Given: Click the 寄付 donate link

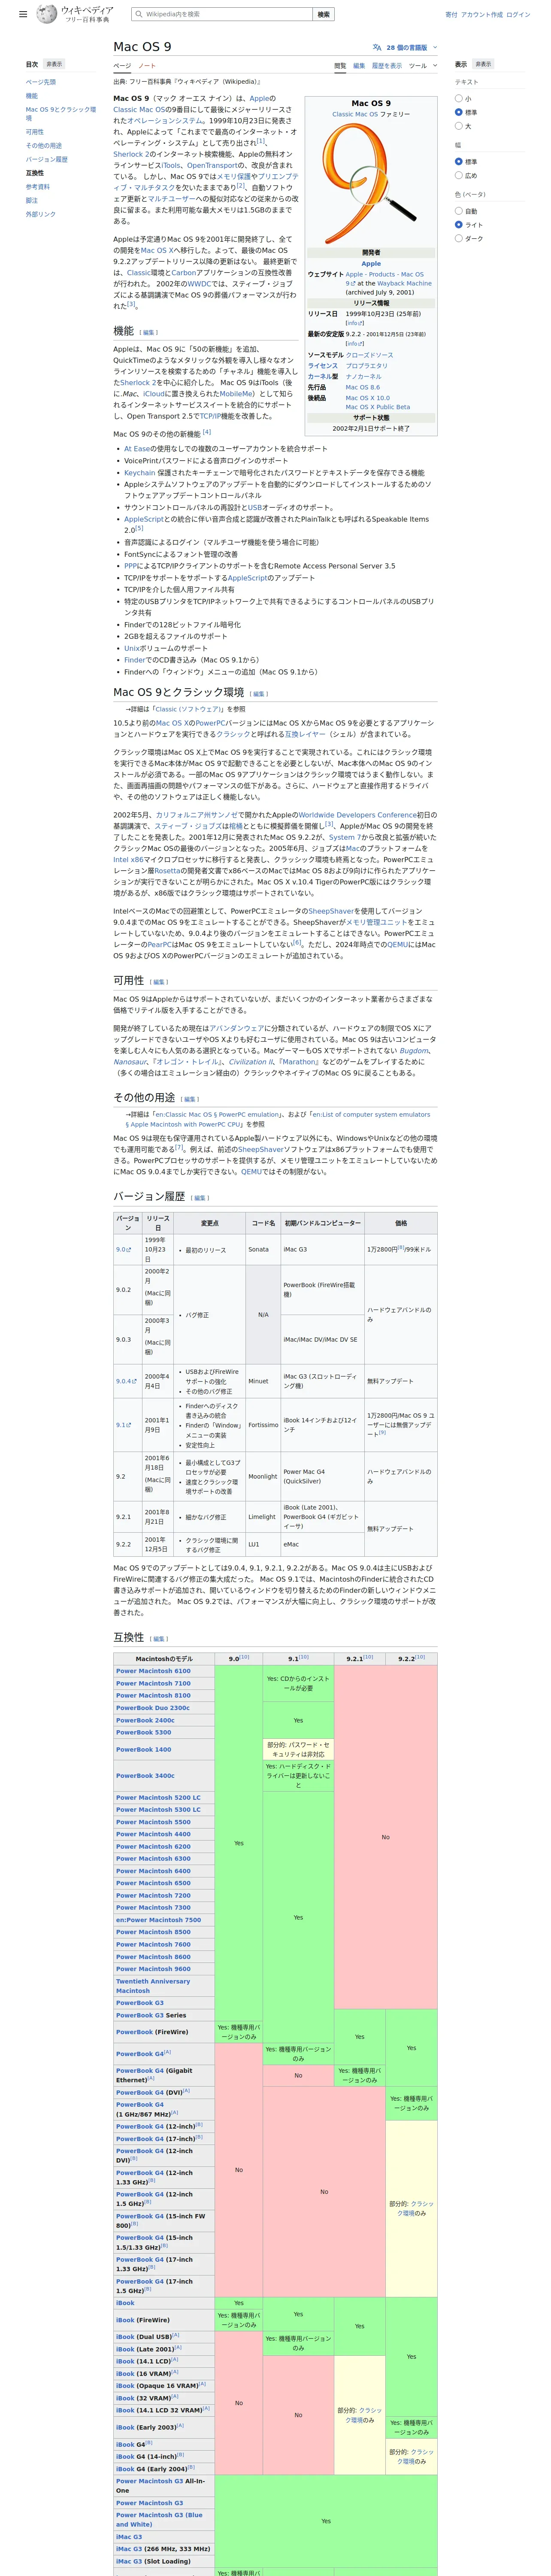Looking at the screenshot, I should [451, 14].
